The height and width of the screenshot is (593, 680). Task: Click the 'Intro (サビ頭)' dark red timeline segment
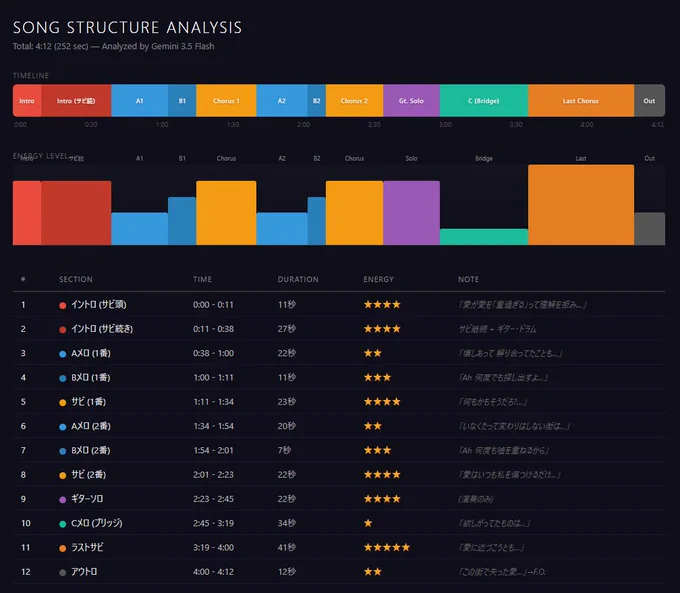pyautogui.click(x=76, y=101)
